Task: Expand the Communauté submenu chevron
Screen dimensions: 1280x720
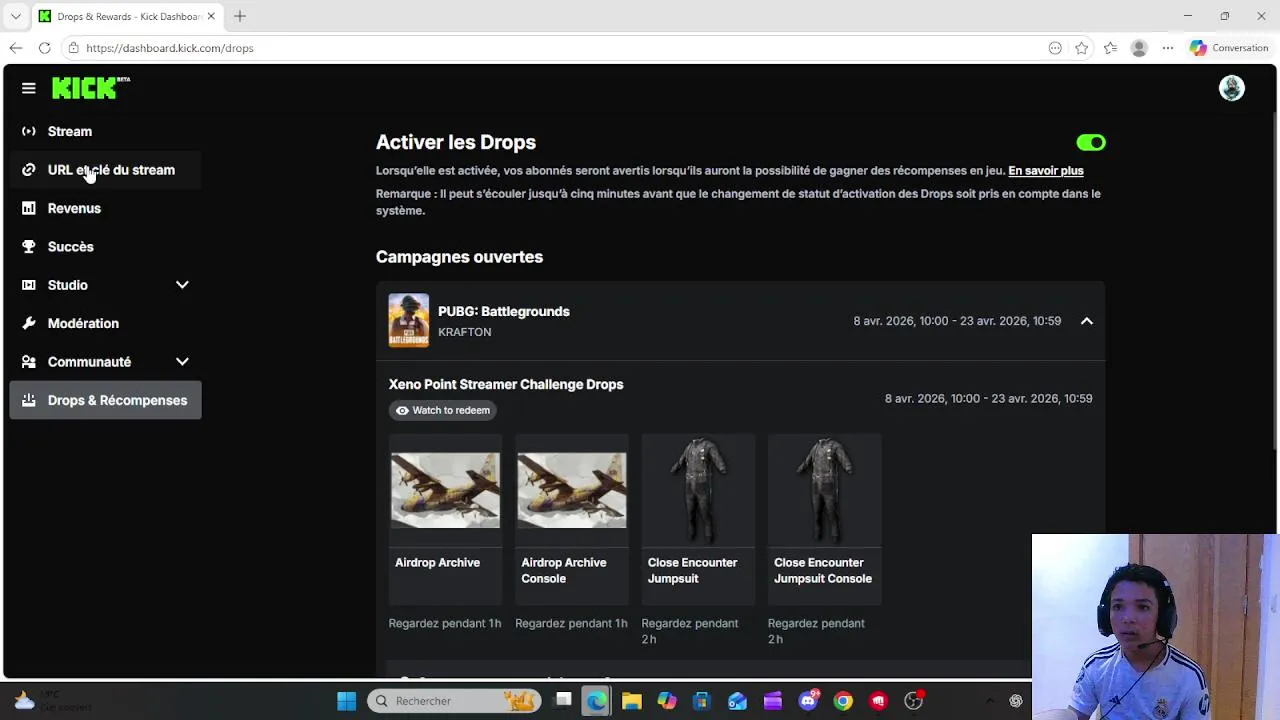Action: pos(182,362)
